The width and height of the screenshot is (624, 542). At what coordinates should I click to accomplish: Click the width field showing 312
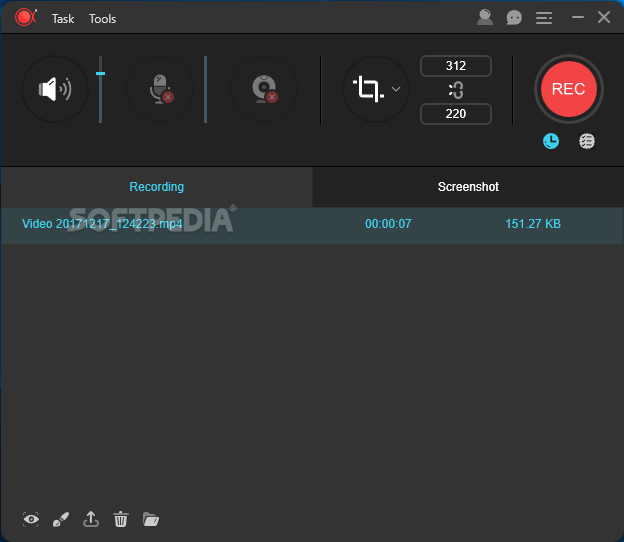[x=456, y=66]
